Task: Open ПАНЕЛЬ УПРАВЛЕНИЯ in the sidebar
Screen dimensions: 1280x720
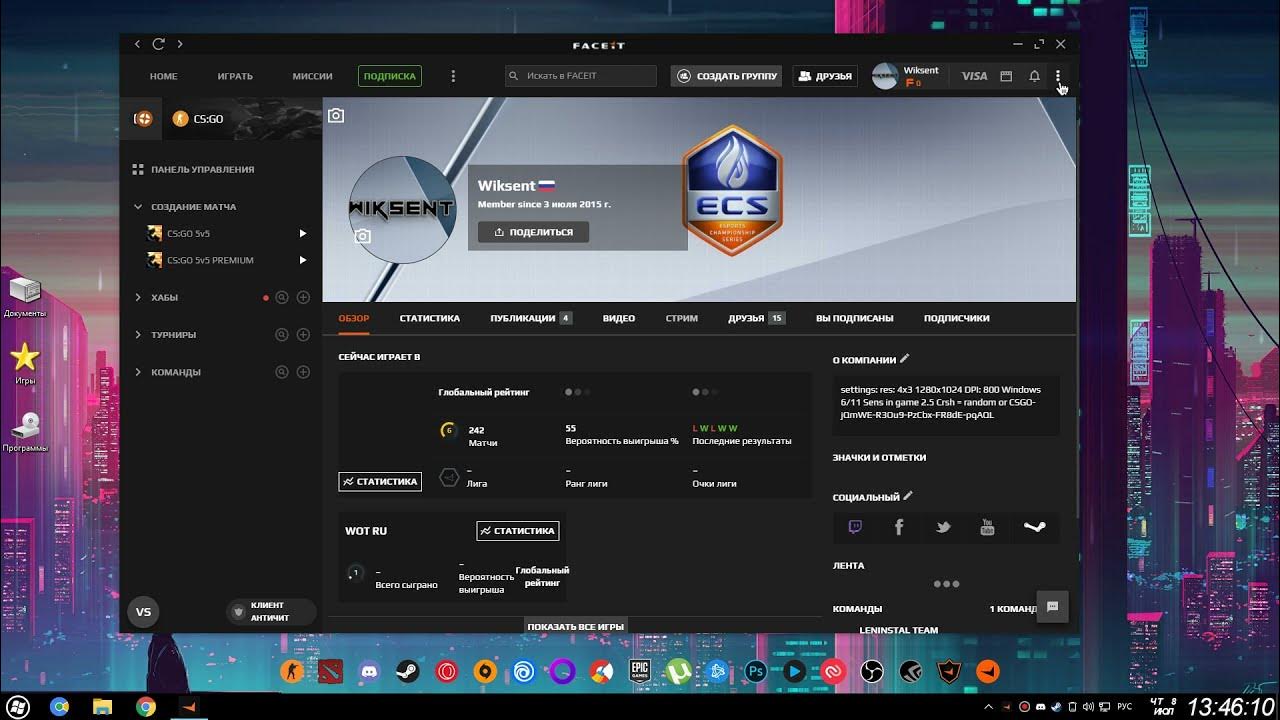Action: tap(193, 170)
